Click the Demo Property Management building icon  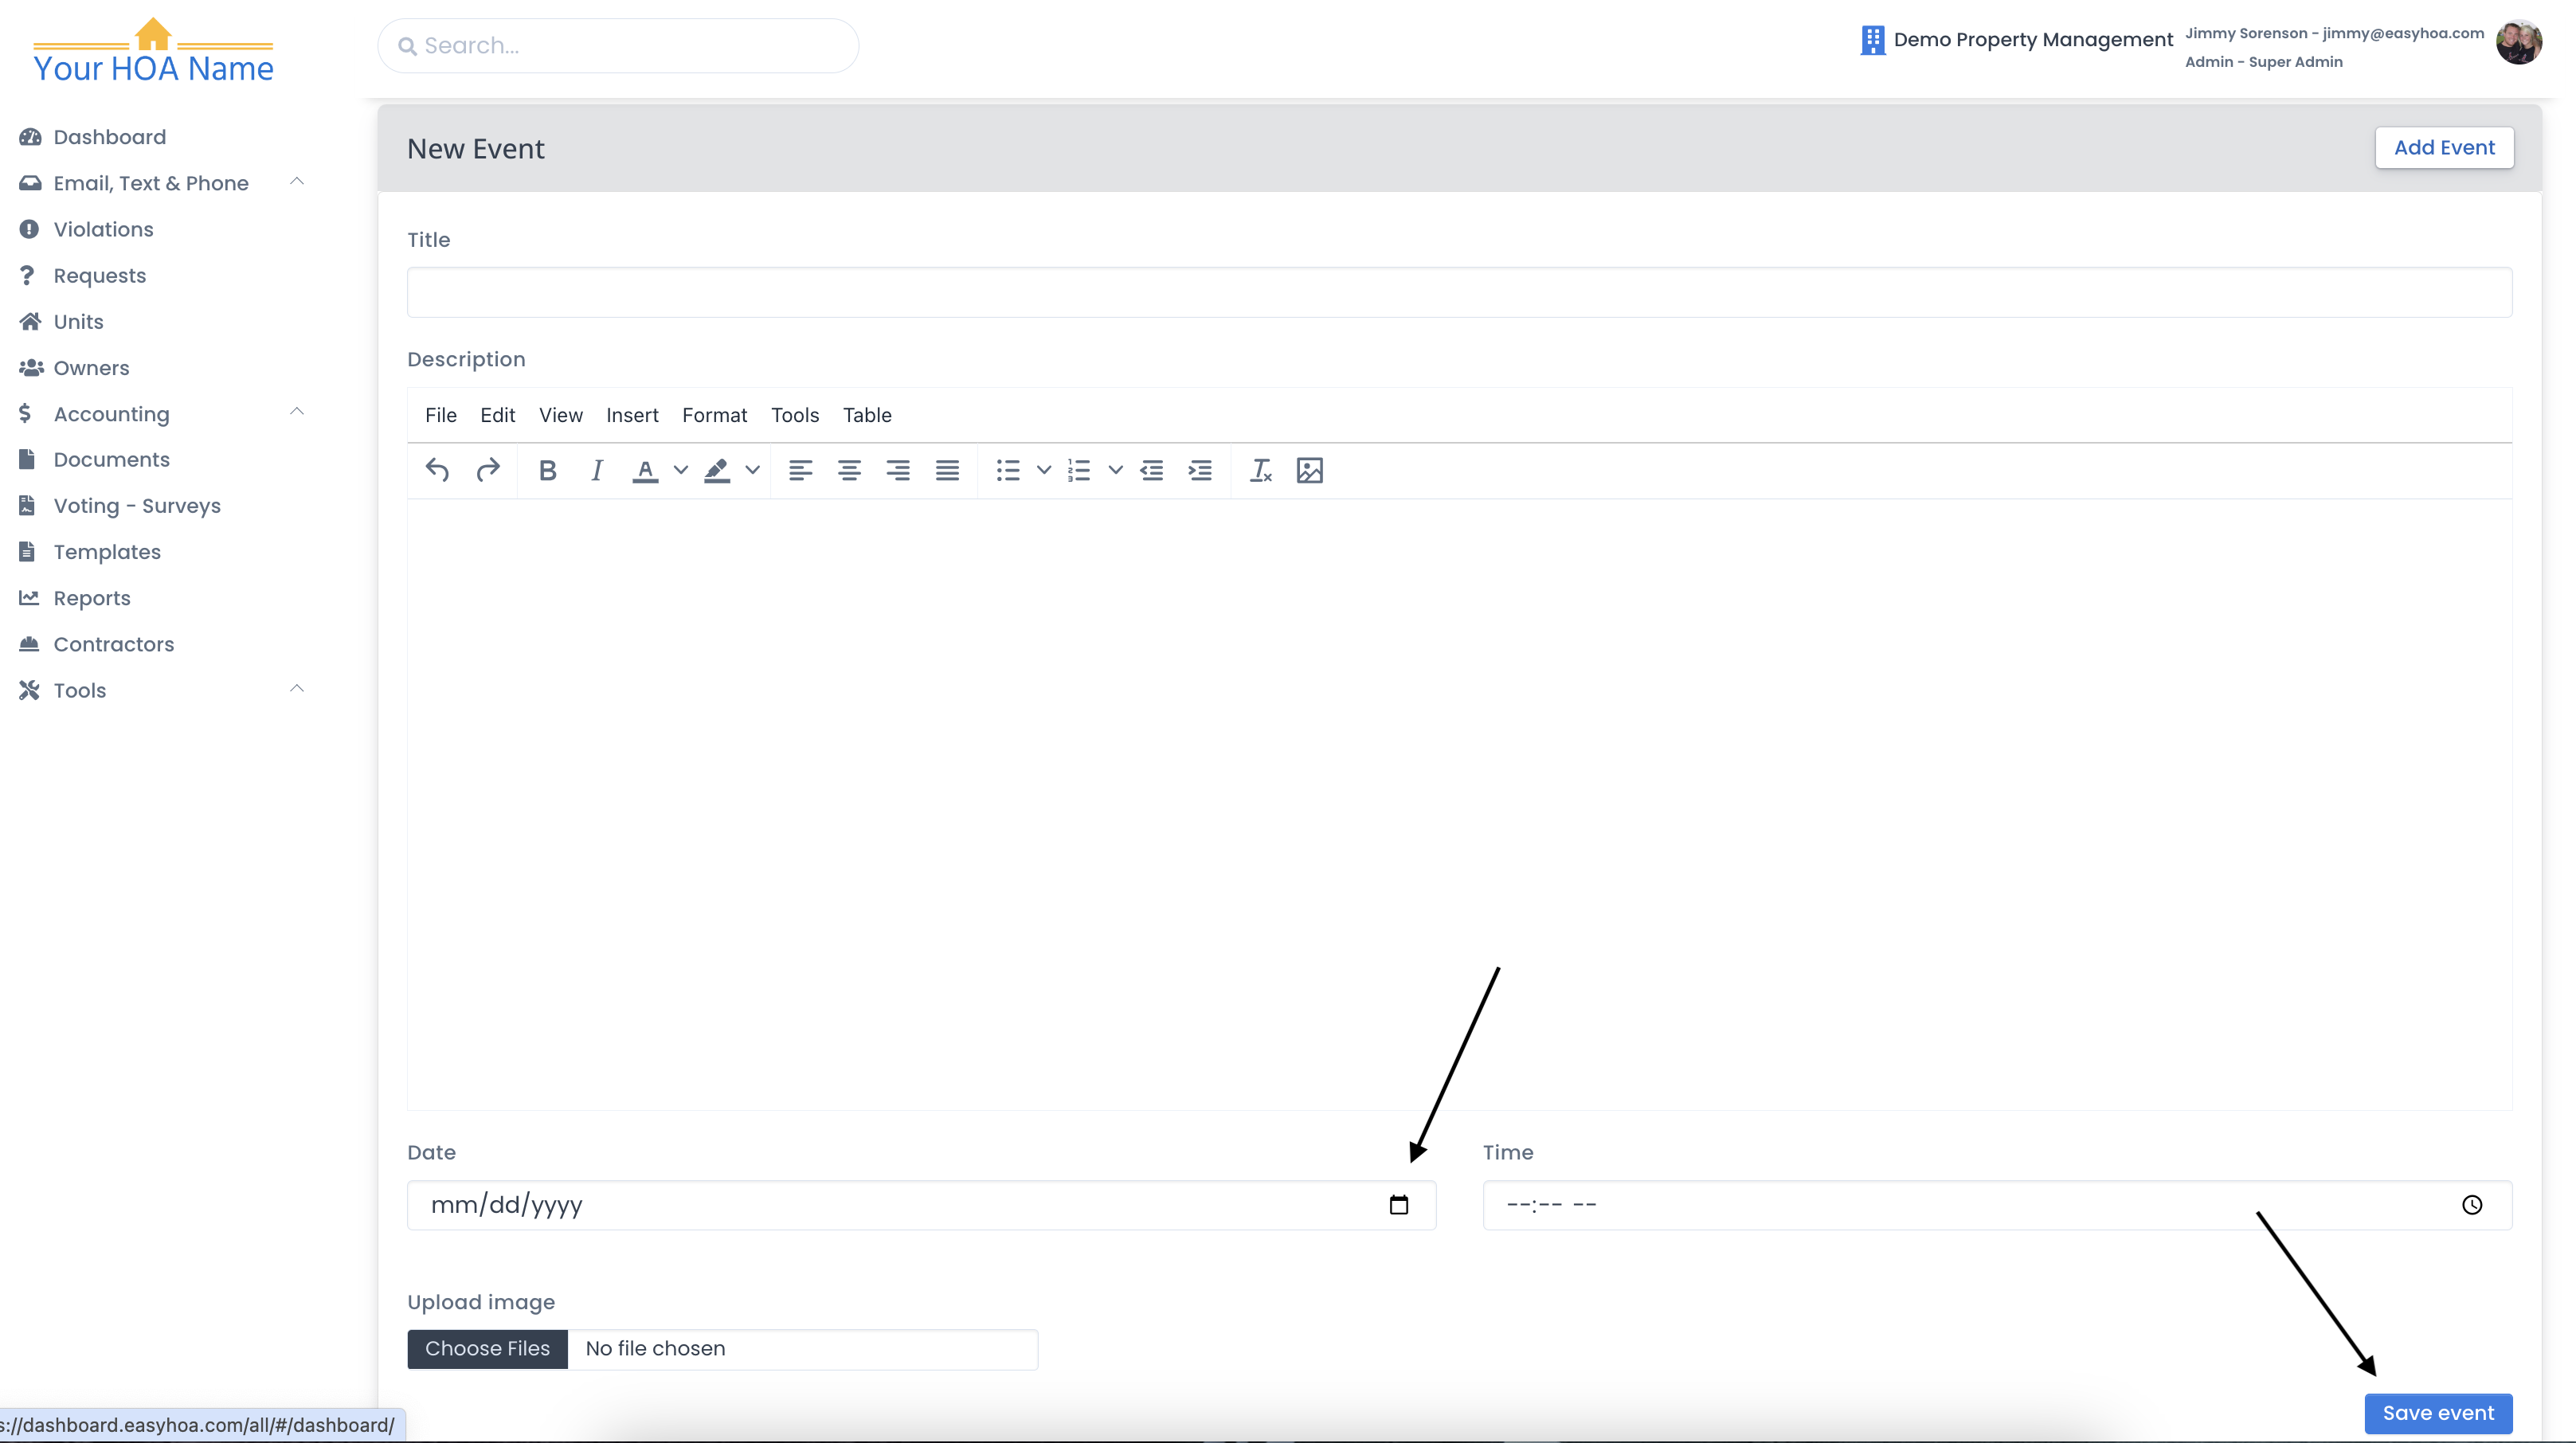click(1872, 40)
